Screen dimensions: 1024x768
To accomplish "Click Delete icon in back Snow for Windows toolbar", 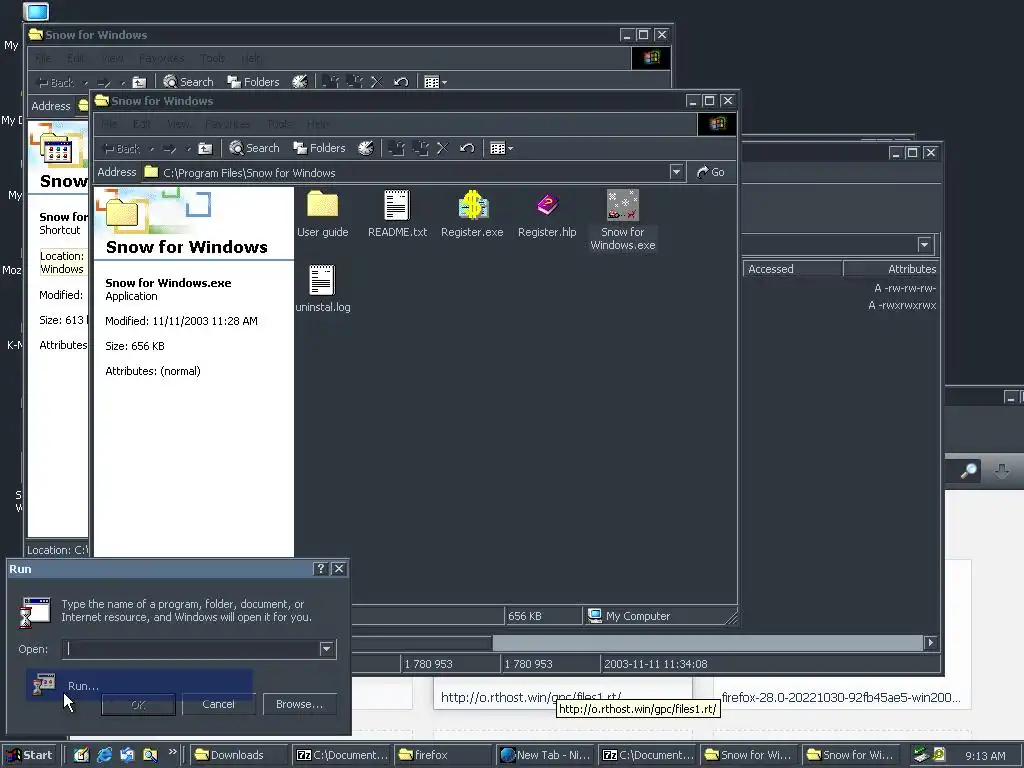I will [376, 82].
